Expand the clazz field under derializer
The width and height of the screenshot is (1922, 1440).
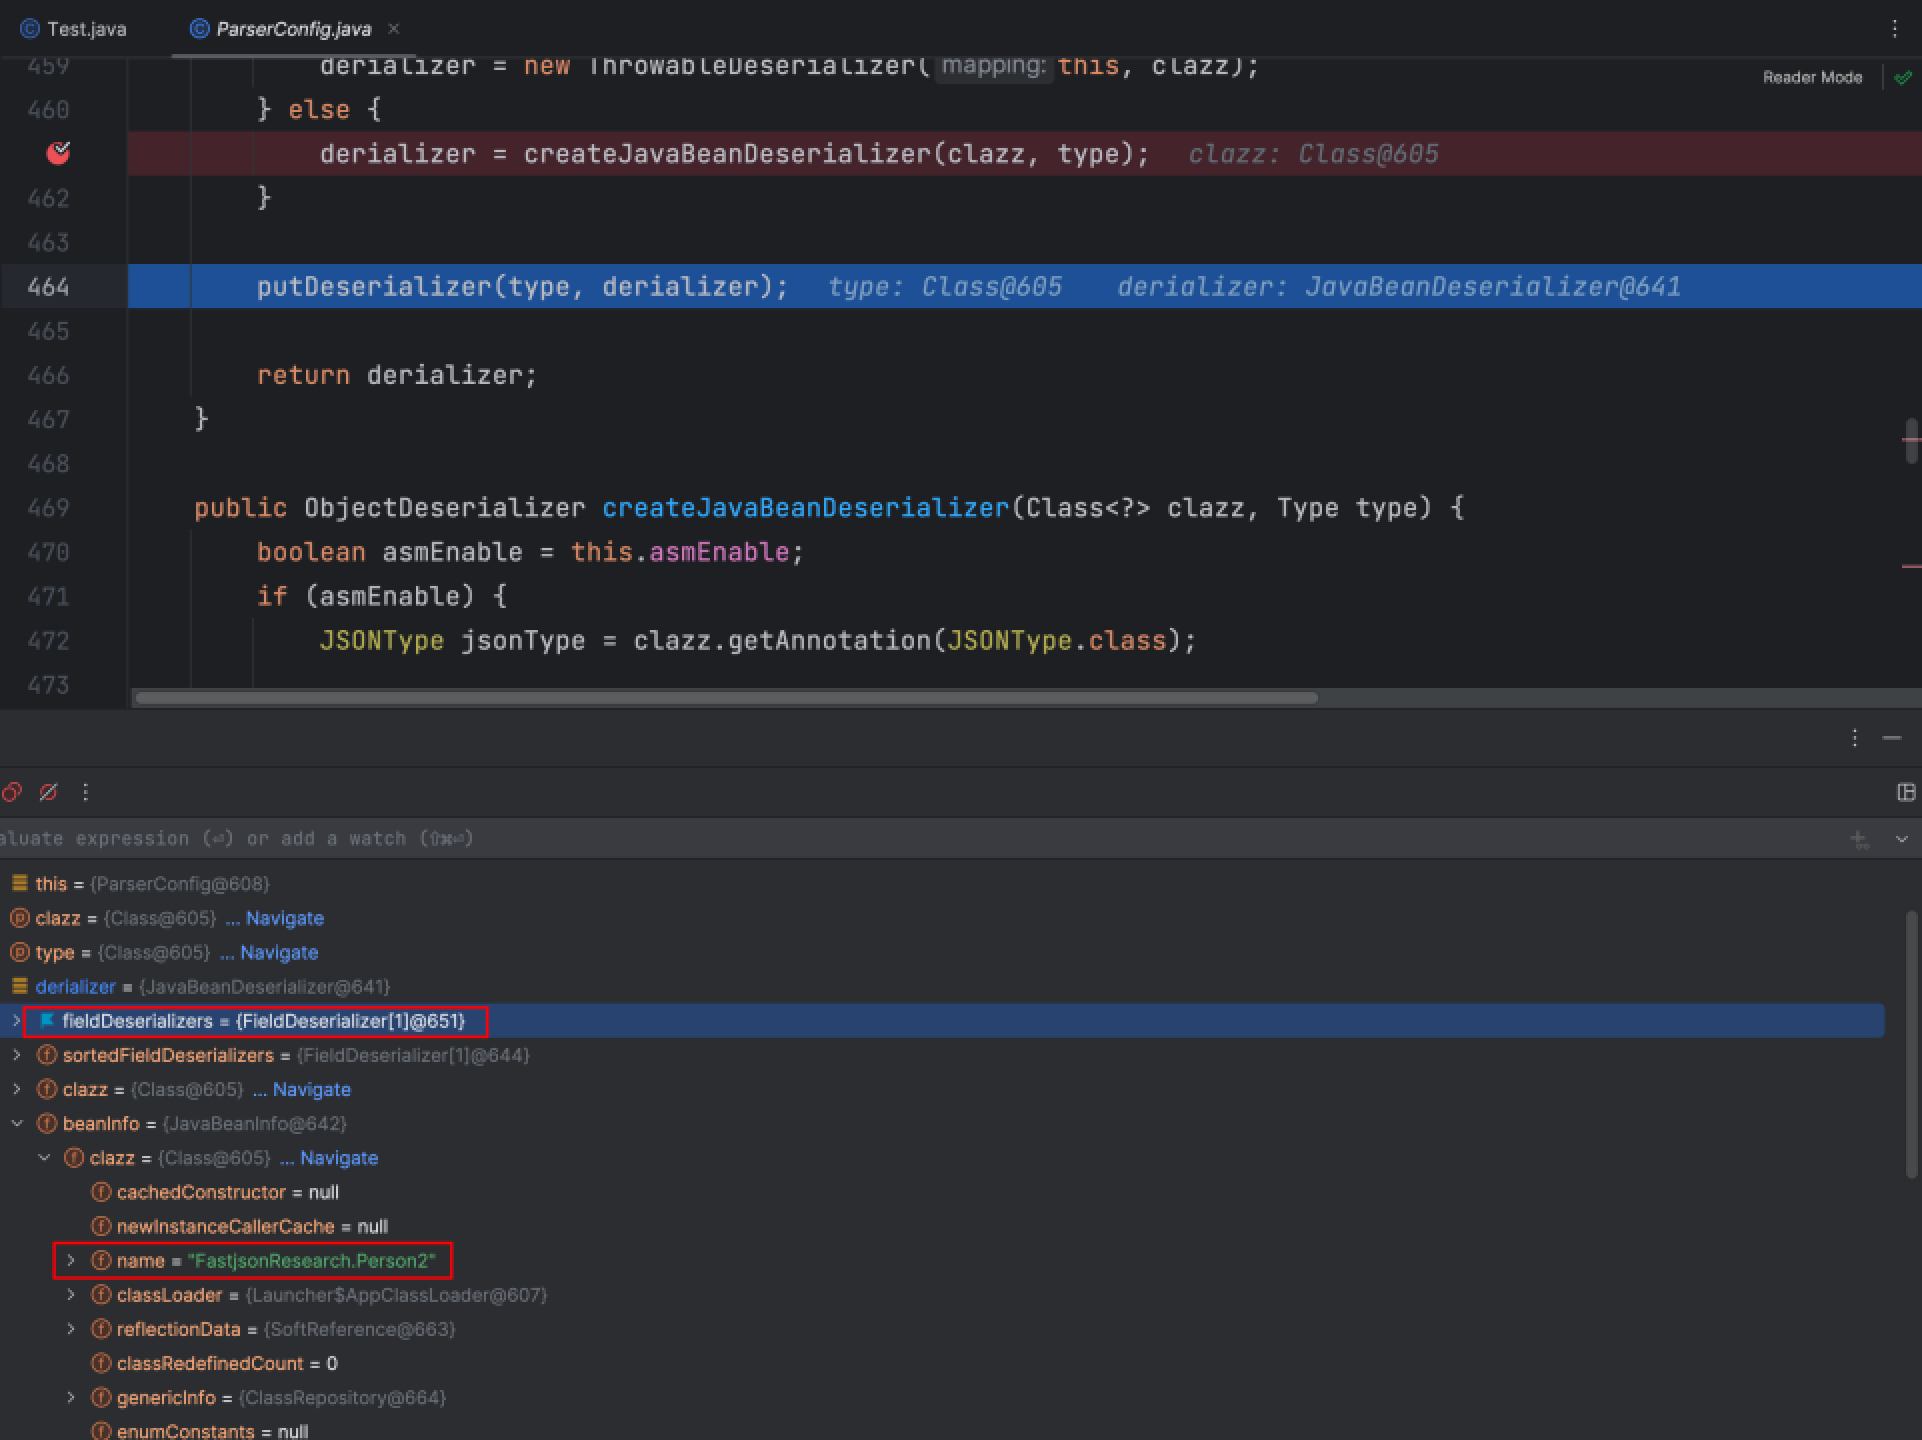(x=16, y=1089)
